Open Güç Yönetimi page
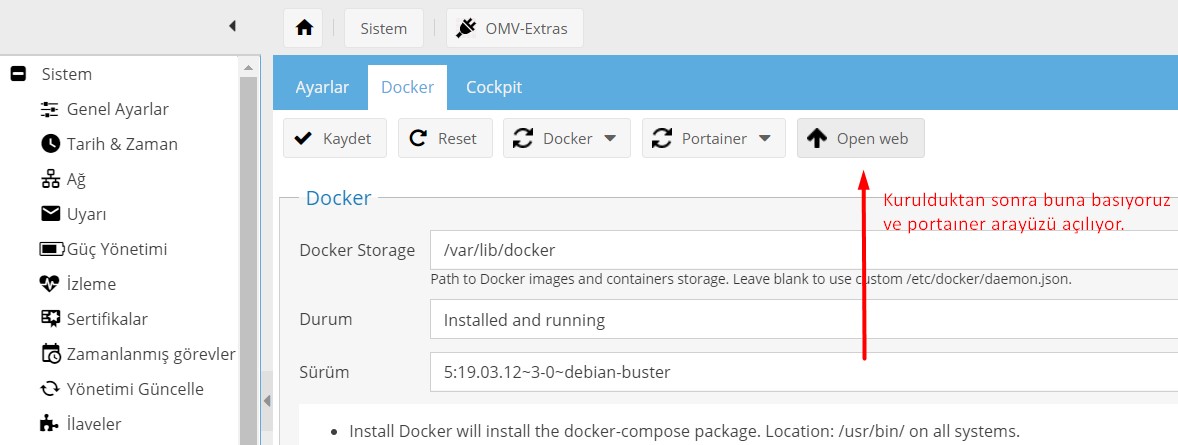Screen dimensions: 1178x445 click(x=116, y=249)
